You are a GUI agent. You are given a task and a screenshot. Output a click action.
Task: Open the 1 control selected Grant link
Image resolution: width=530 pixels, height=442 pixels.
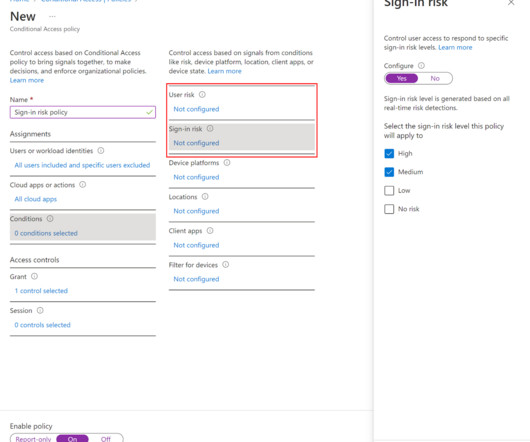tap(41, 291)
